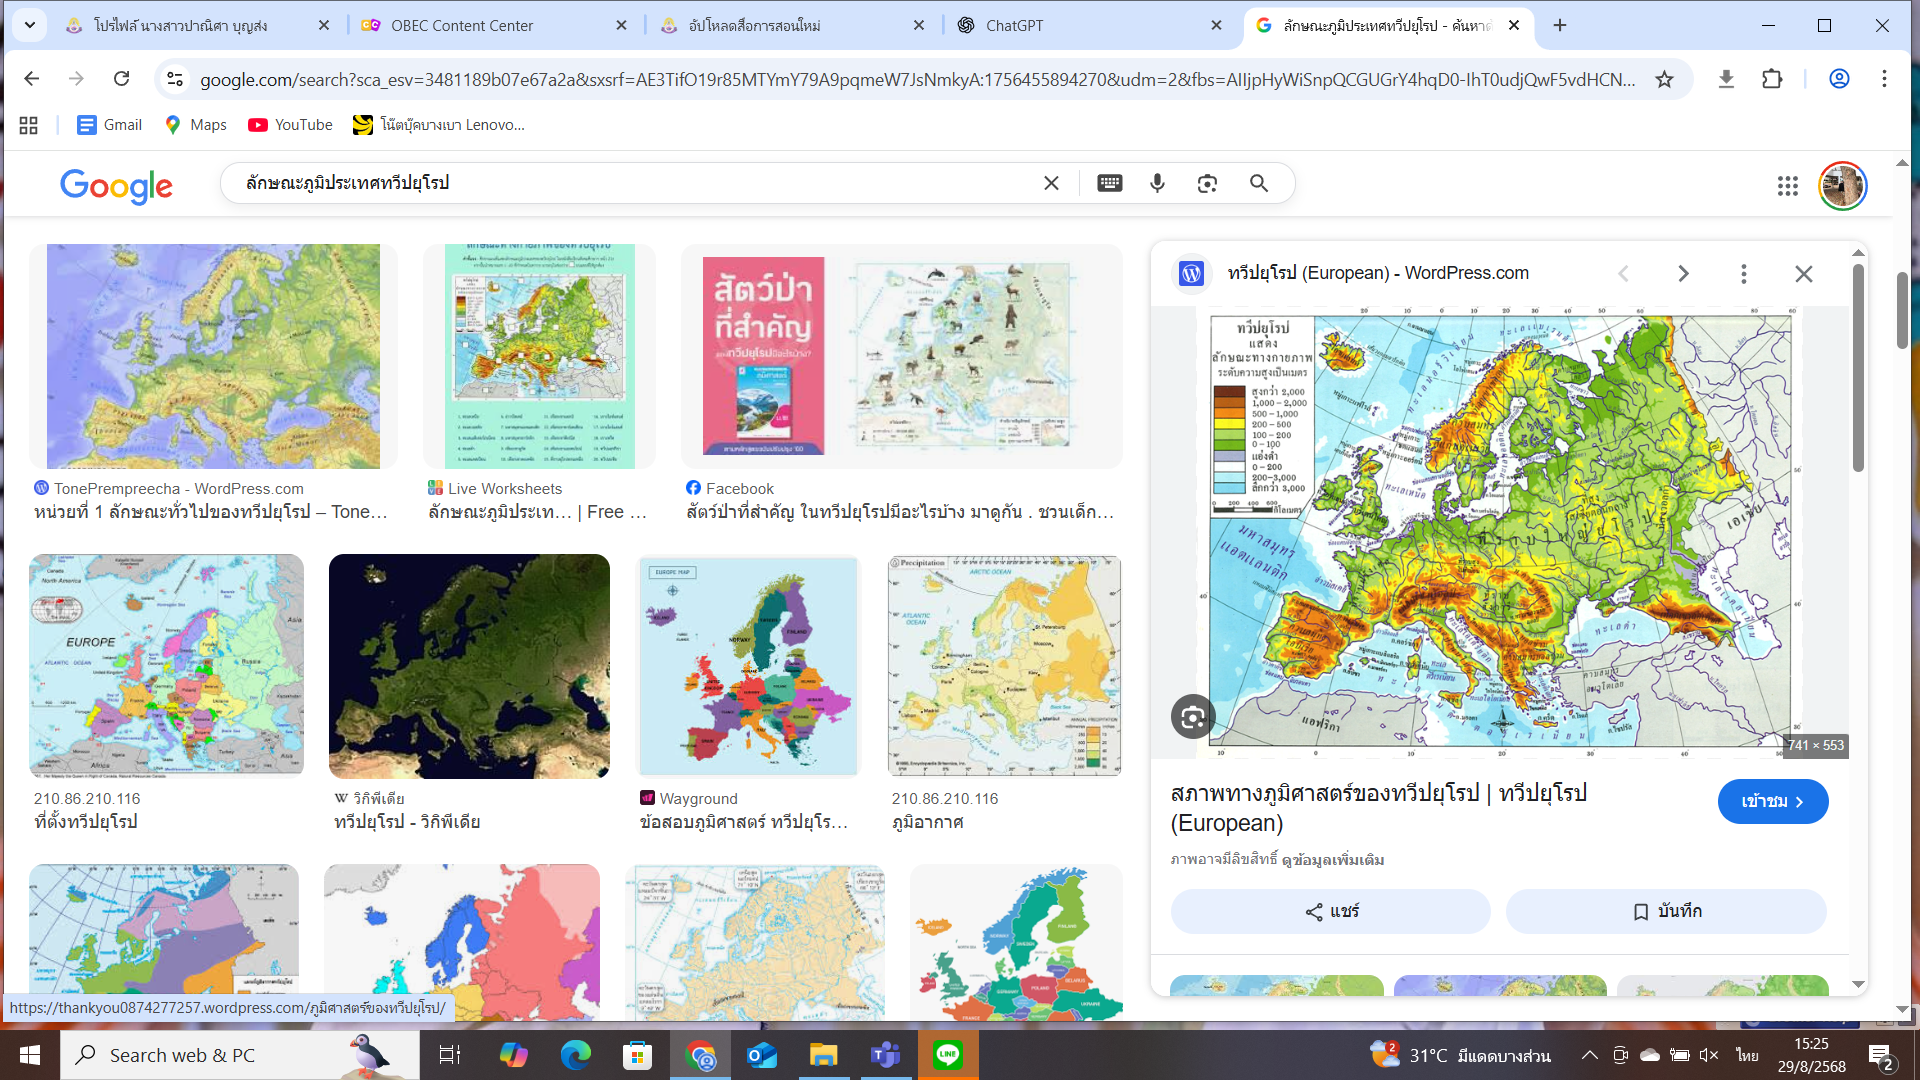
Task: Open image preview three-dot options menu
Action: pos(1743,273)
